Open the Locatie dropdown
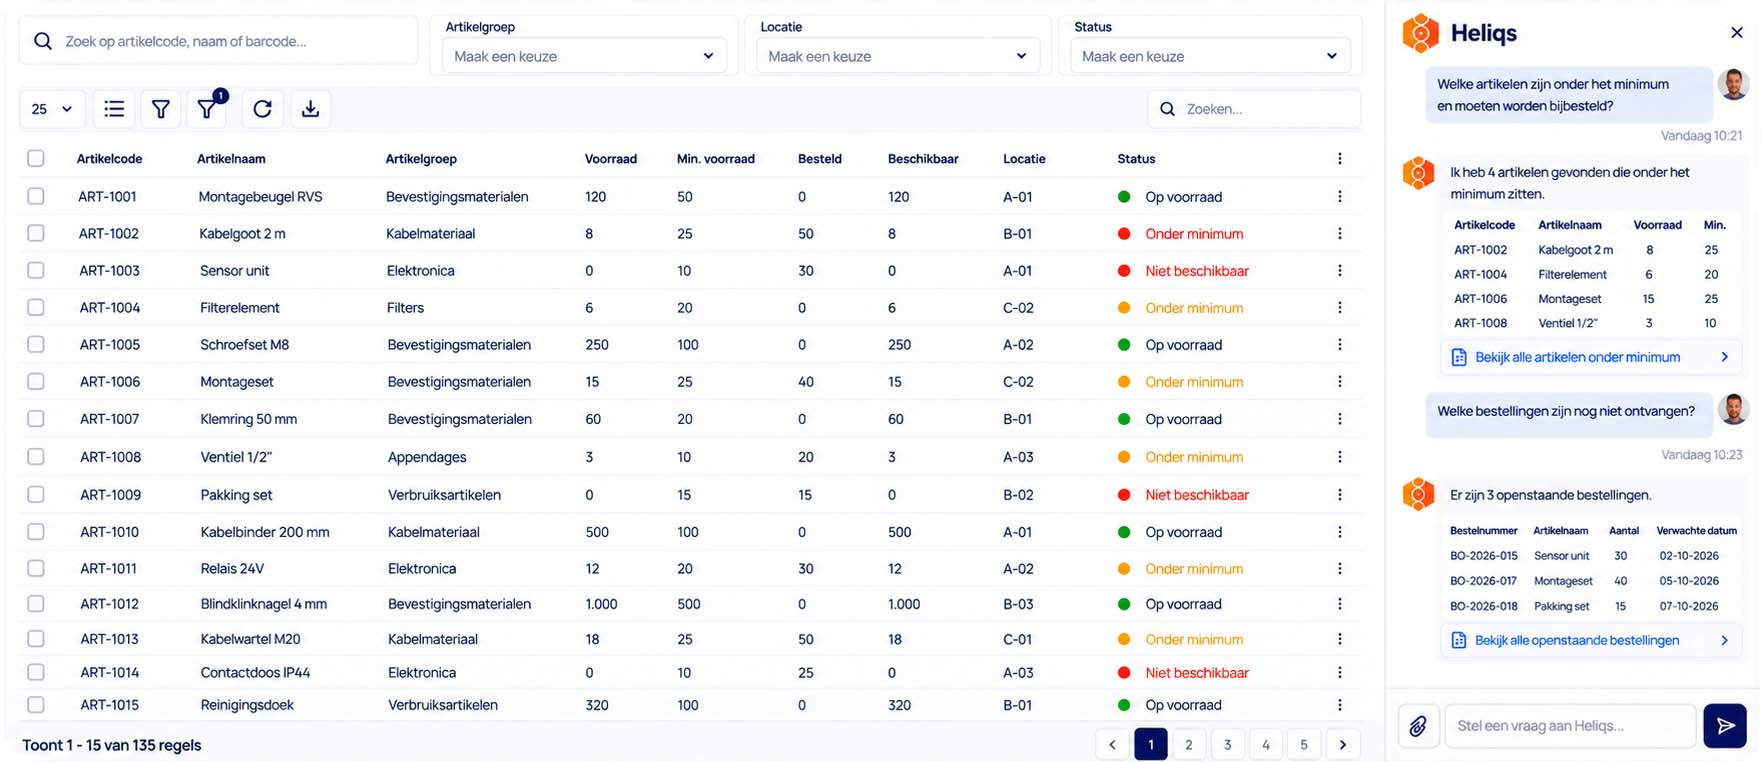The width and height of the screenshot is (1762, 763). 898,56
